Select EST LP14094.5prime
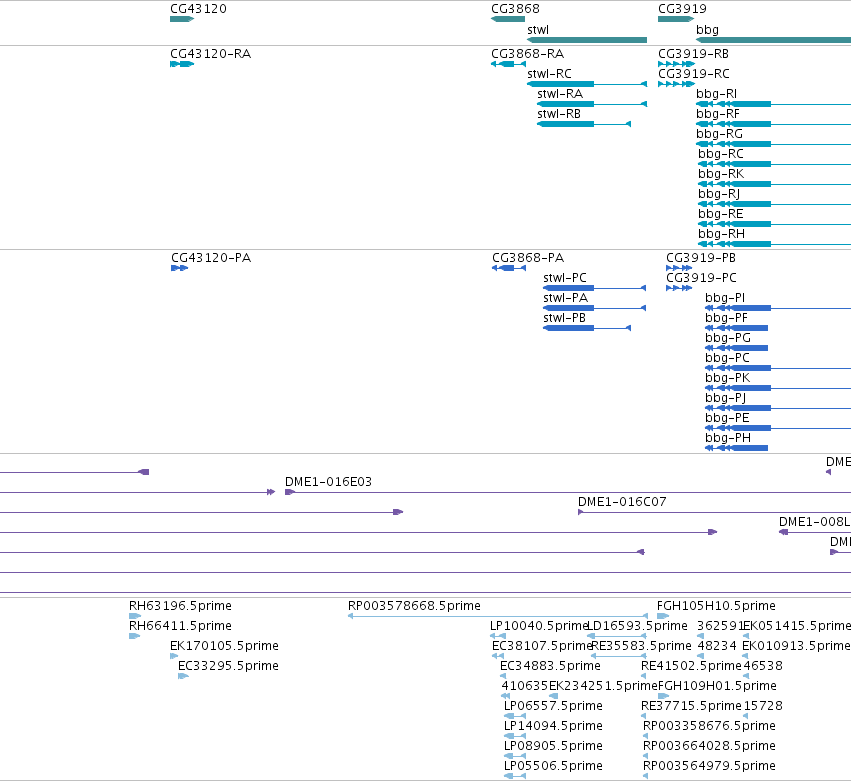Viewport: 851px width, 781px height. point(515,736)
